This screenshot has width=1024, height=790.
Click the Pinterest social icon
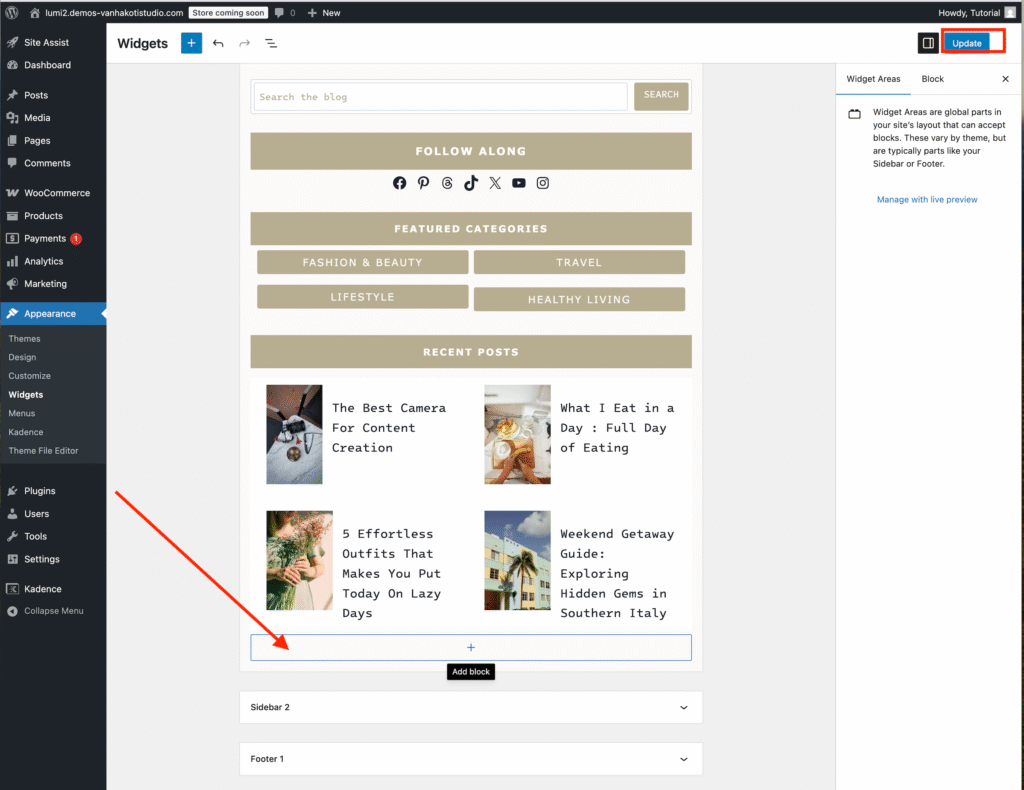(423, 183)
